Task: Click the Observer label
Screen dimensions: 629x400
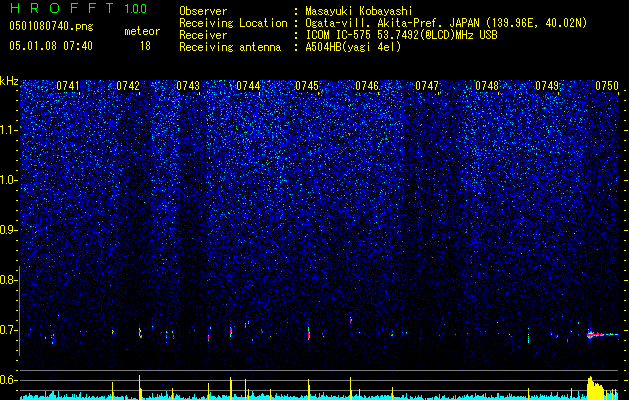Action: click(203, 11)
